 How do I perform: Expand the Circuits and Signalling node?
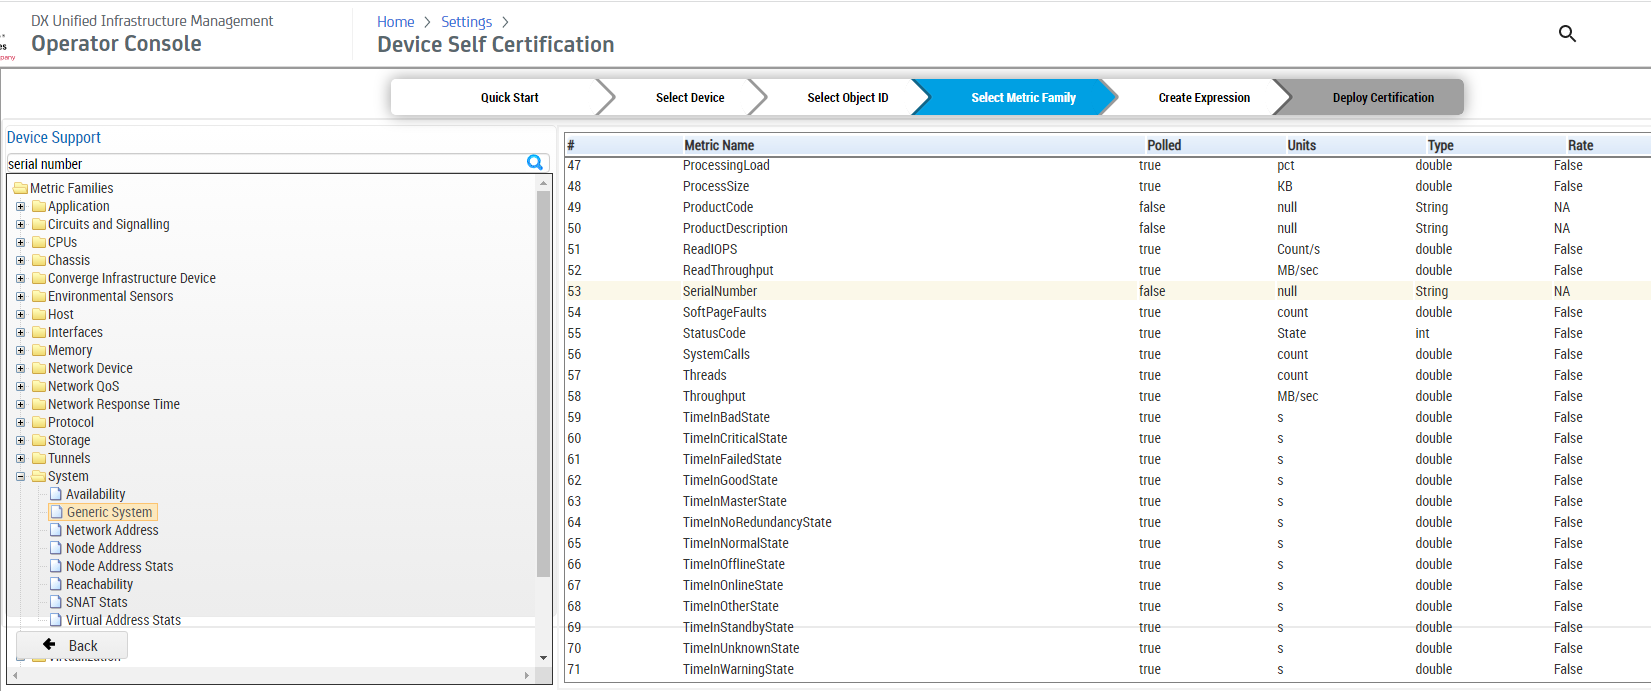20,224
